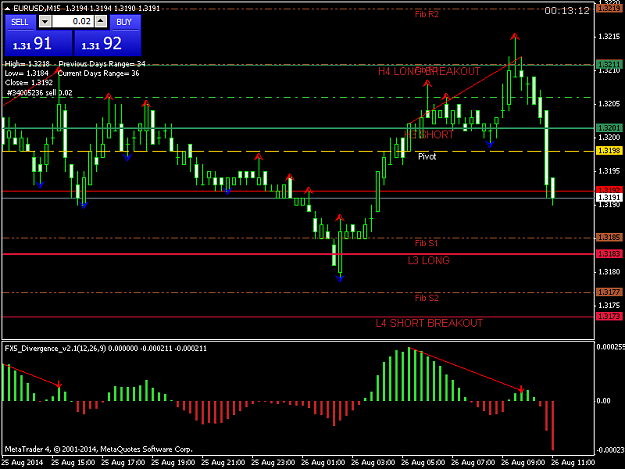This screenshot has width=625, height=469.
Task: Click the 1.3183 red L3 price tag
Action: tap(609, 254)
